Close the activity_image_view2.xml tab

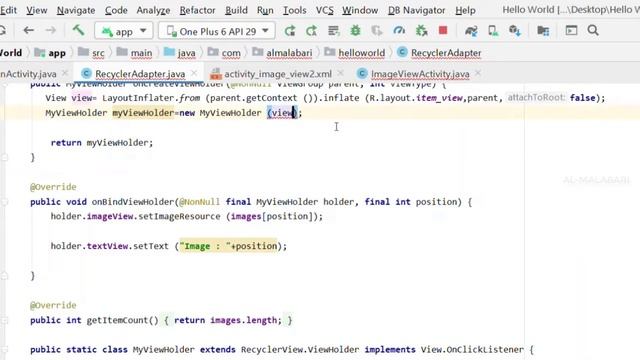coord(340,73)
